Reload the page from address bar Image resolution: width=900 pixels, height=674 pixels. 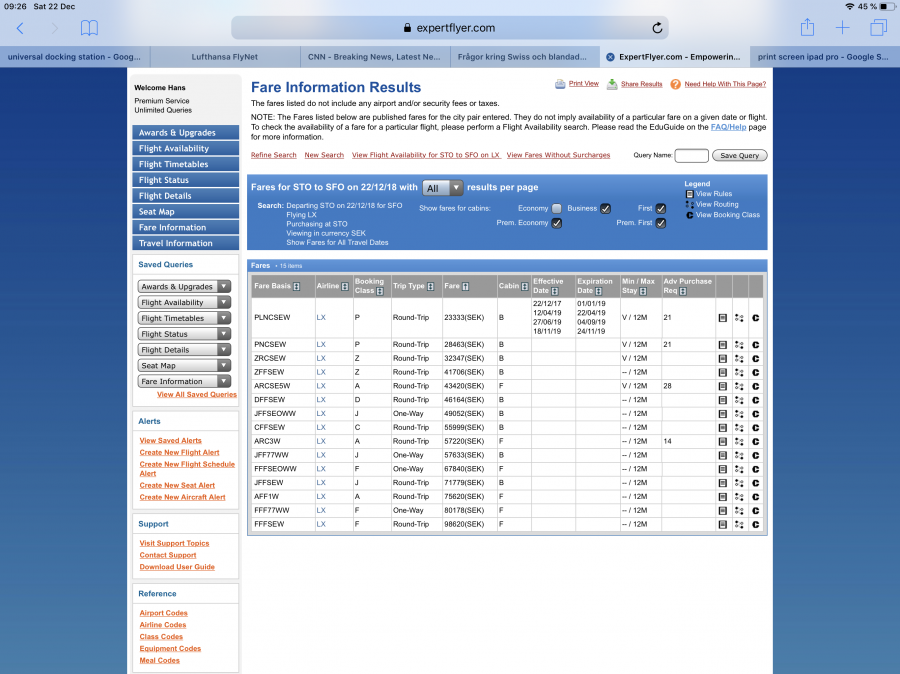(657, 28)
